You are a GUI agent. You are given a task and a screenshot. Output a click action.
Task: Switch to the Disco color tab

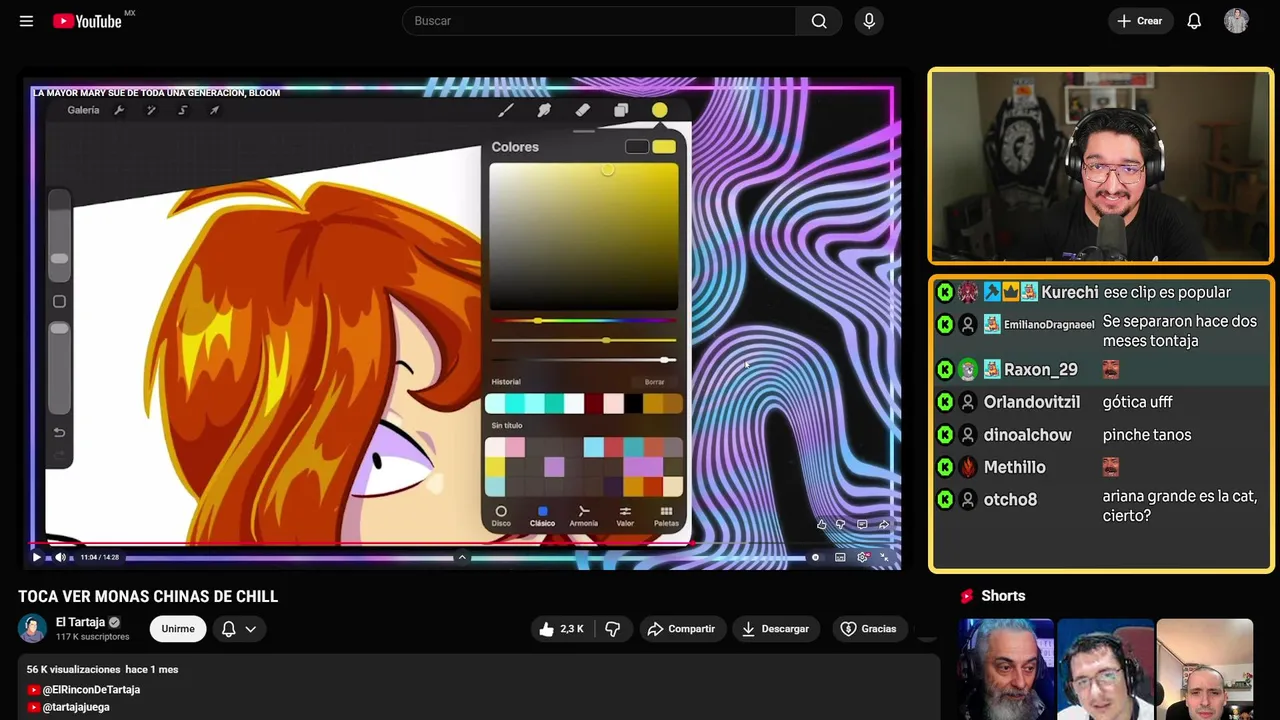[x=501, y=516]
